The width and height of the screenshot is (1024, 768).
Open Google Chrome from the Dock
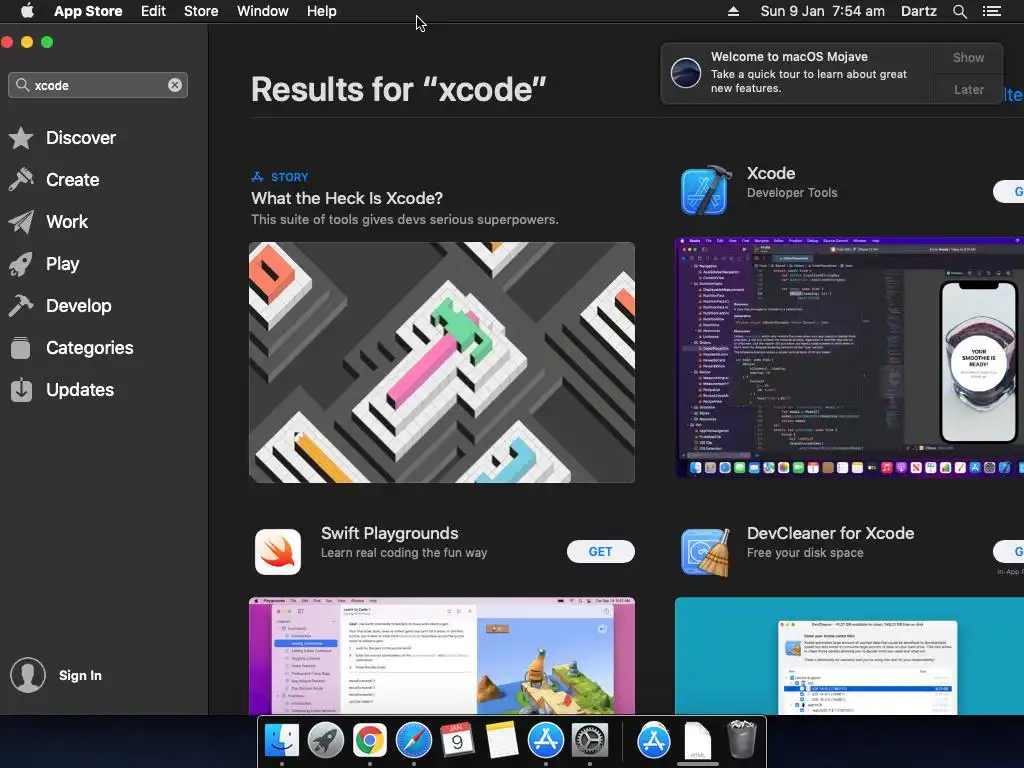pos(370,741)
